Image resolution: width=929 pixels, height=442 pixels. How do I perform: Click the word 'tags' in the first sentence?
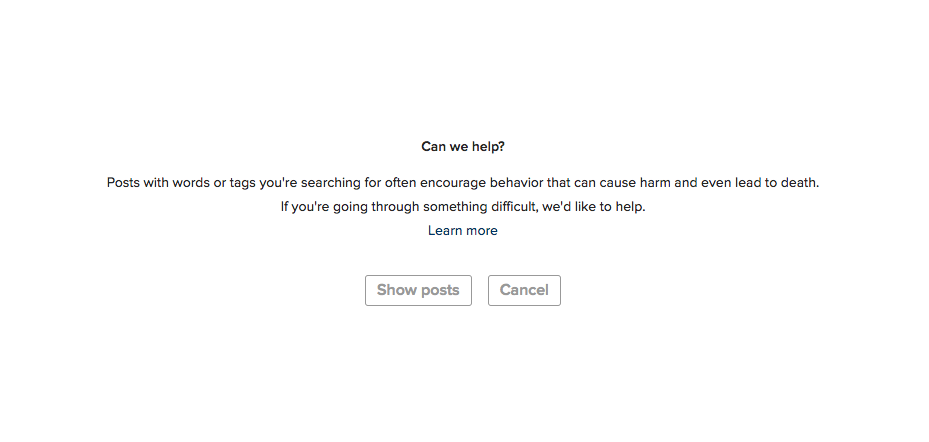click(x=242, y=183)
